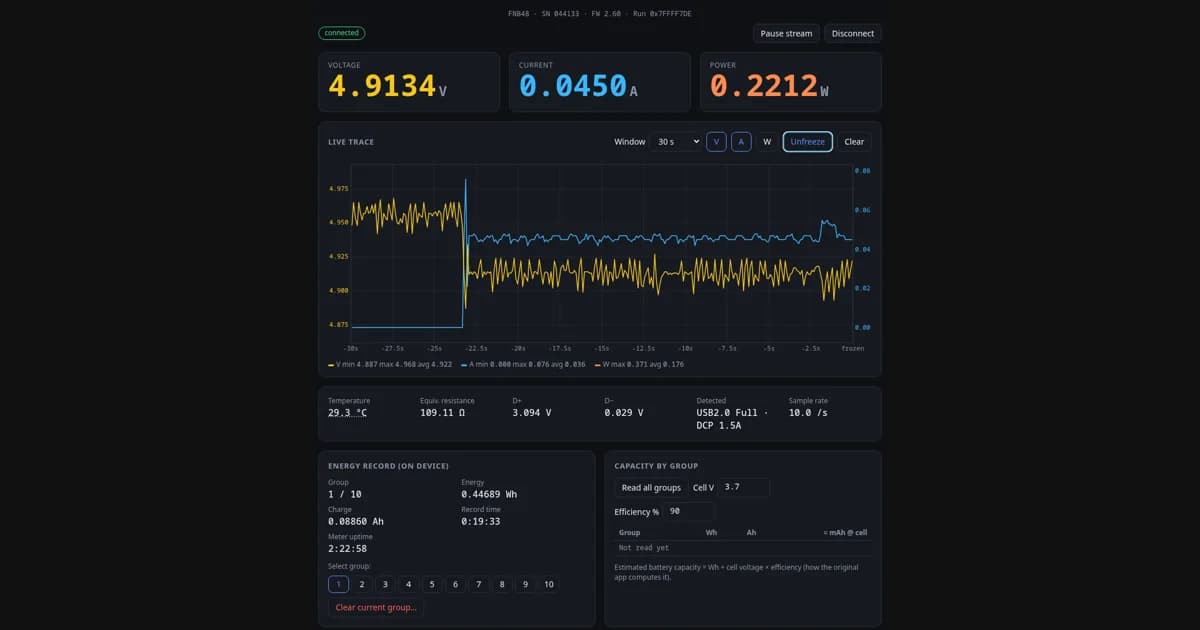Open the Window duration dropdown showing 30 s
This screenshot has height=630, width=1200.
(x=675, y=142)
